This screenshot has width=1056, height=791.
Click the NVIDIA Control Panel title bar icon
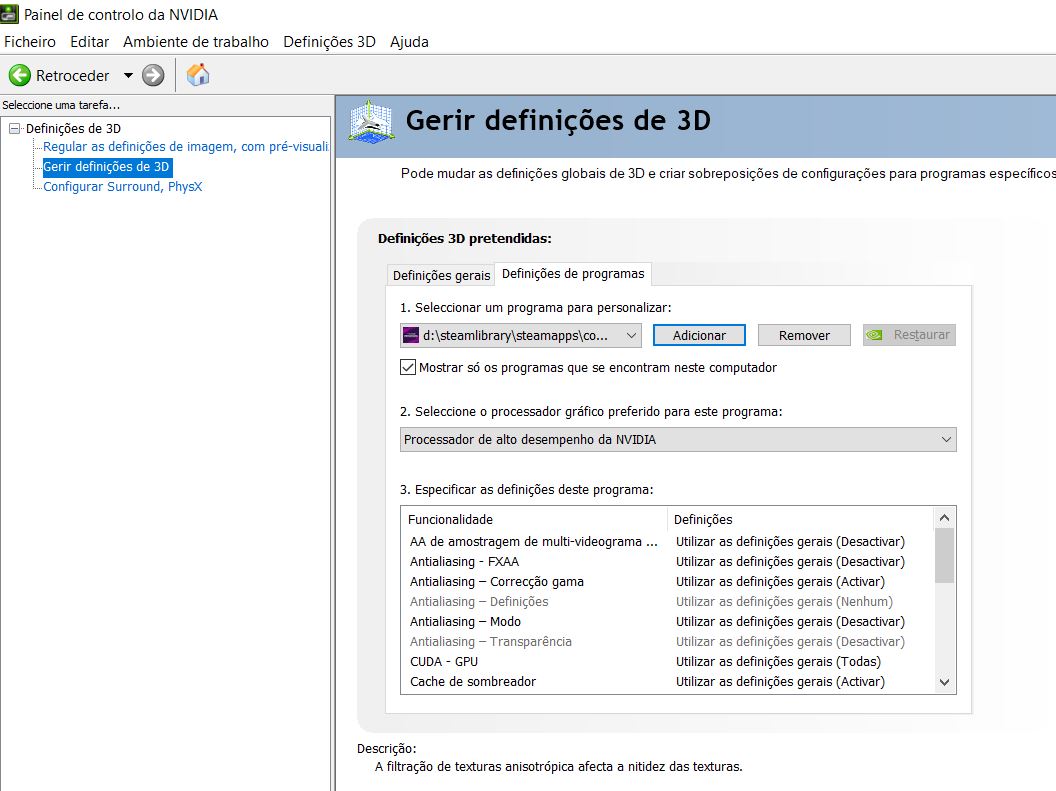10,15
